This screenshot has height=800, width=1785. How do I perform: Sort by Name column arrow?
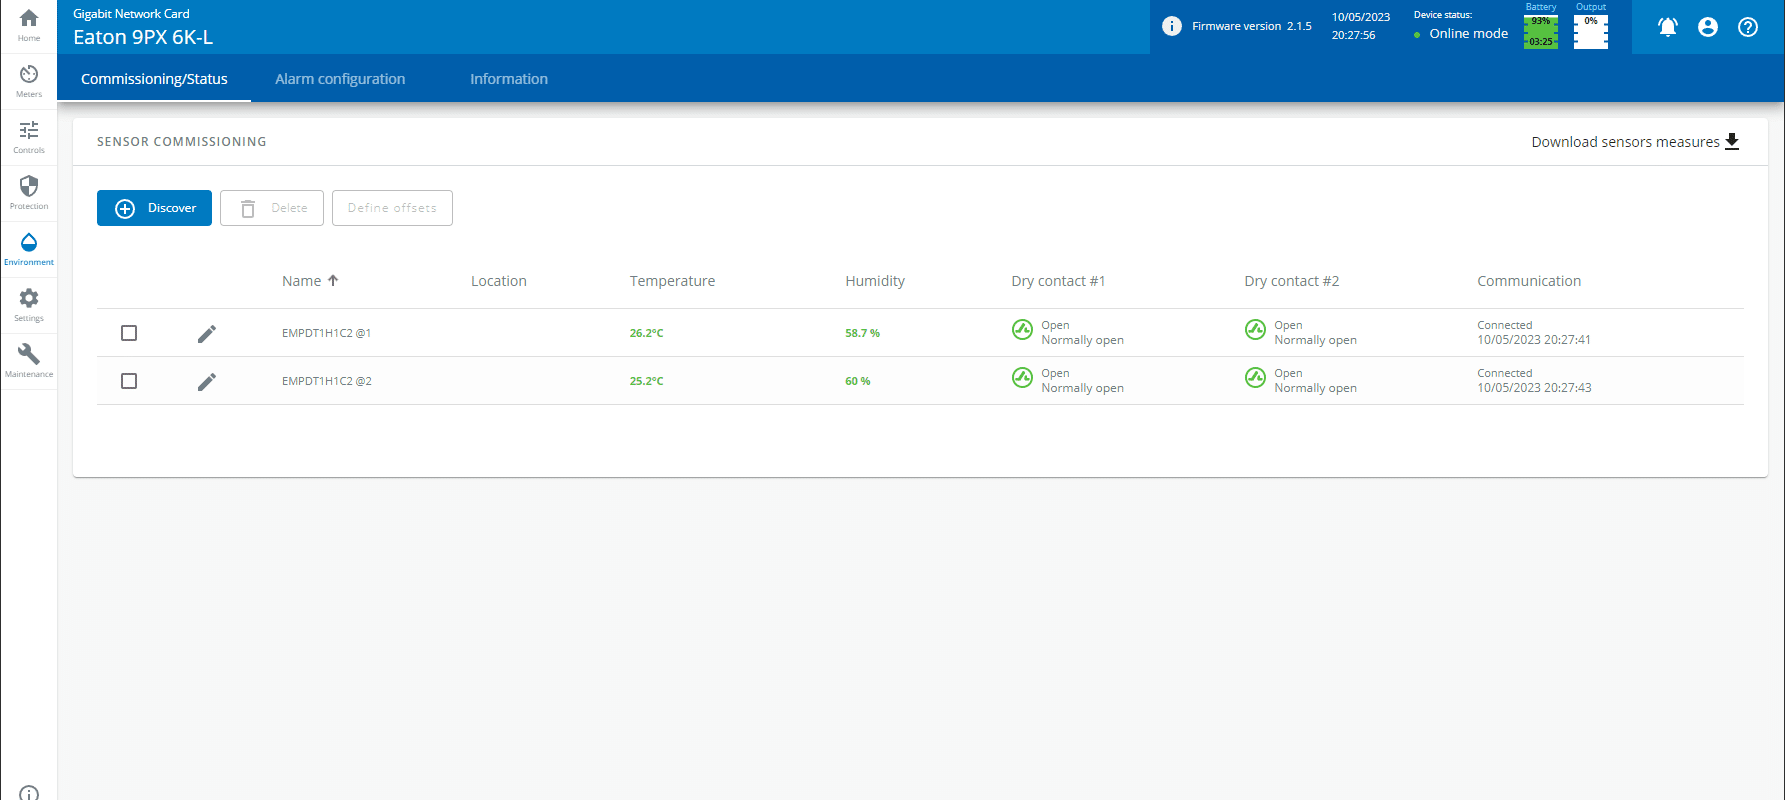click(x=333, y=281)
